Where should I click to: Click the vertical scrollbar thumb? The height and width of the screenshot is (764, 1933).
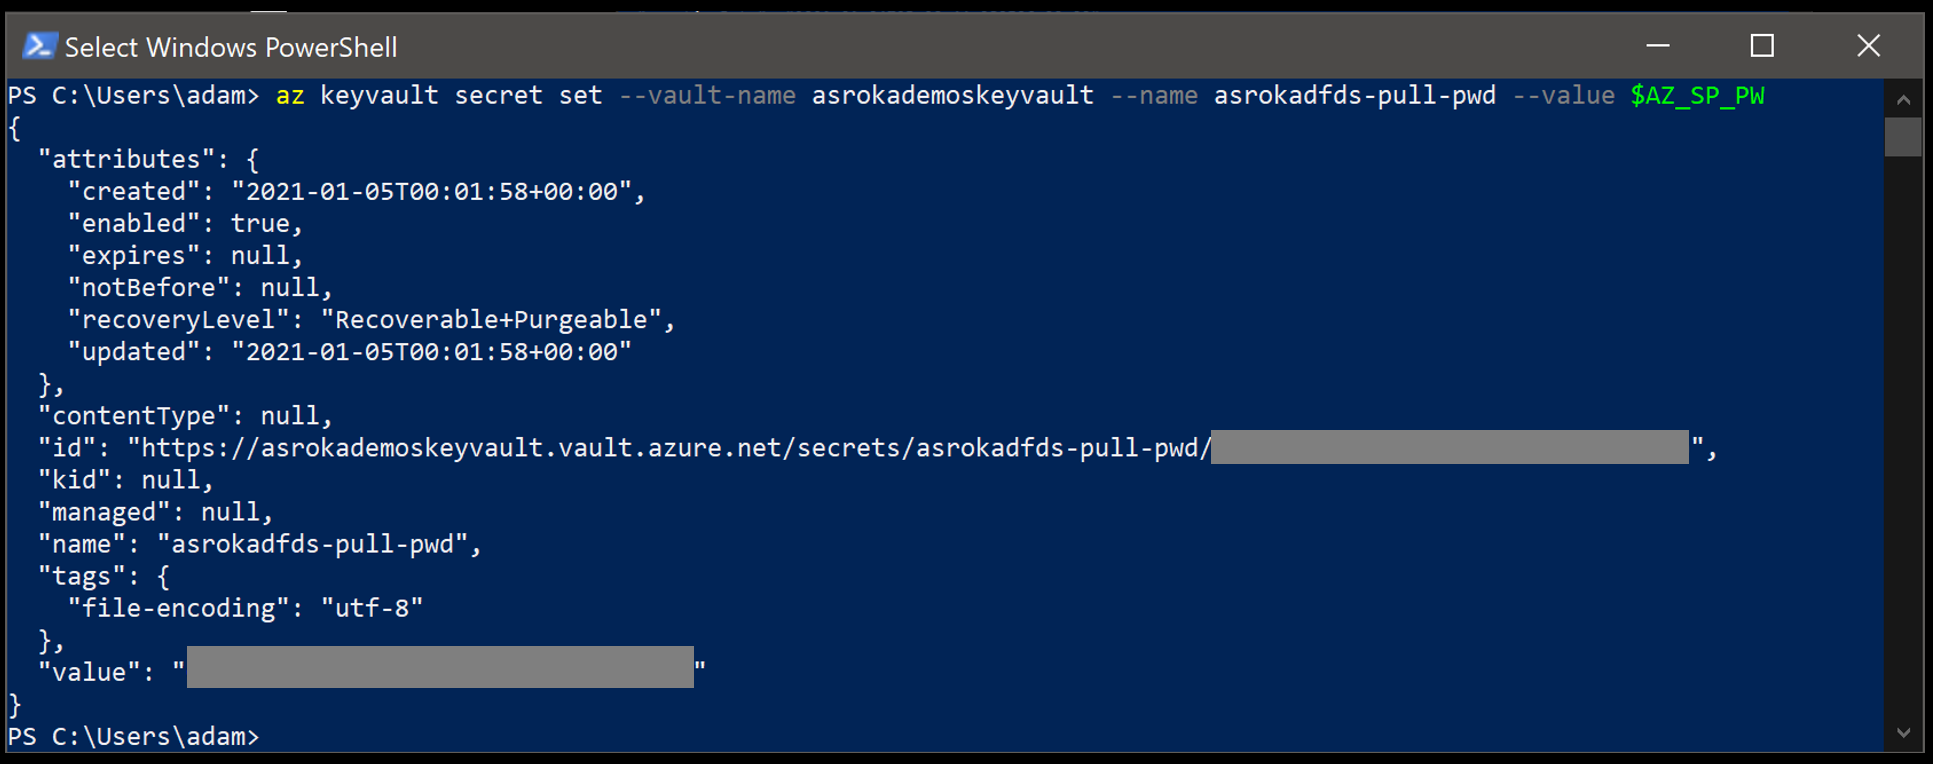[1903, 137]
